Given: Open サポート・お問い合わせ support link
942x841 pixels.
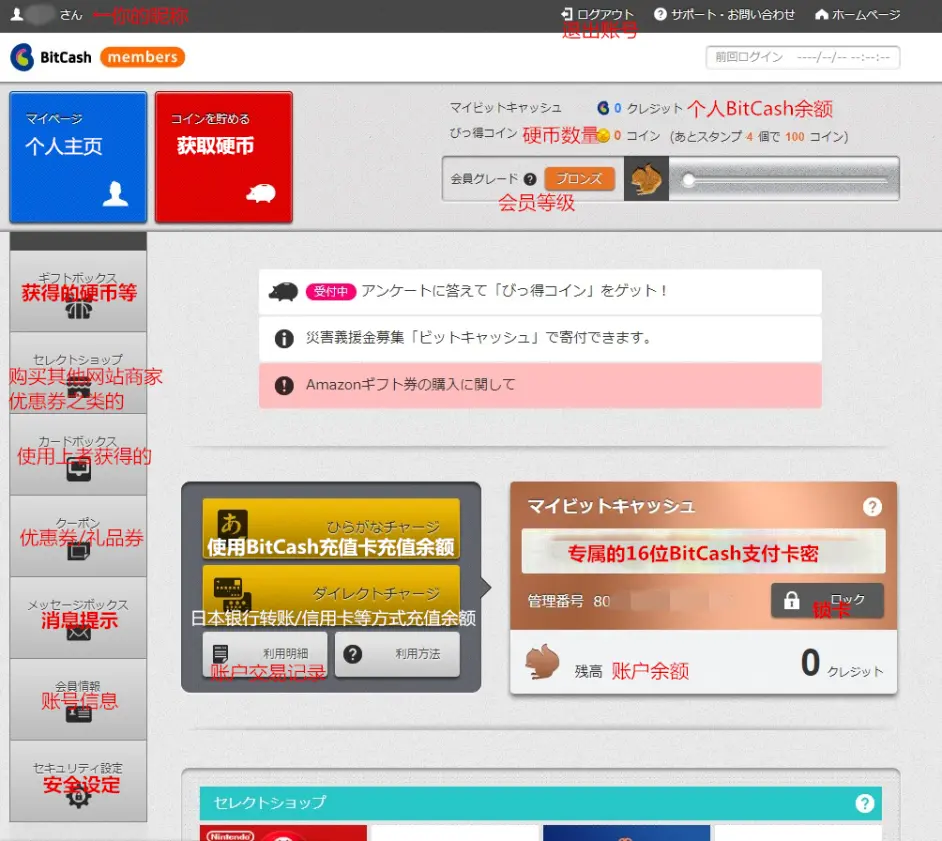Looking at the screenshot, I should tap(724, 14).
